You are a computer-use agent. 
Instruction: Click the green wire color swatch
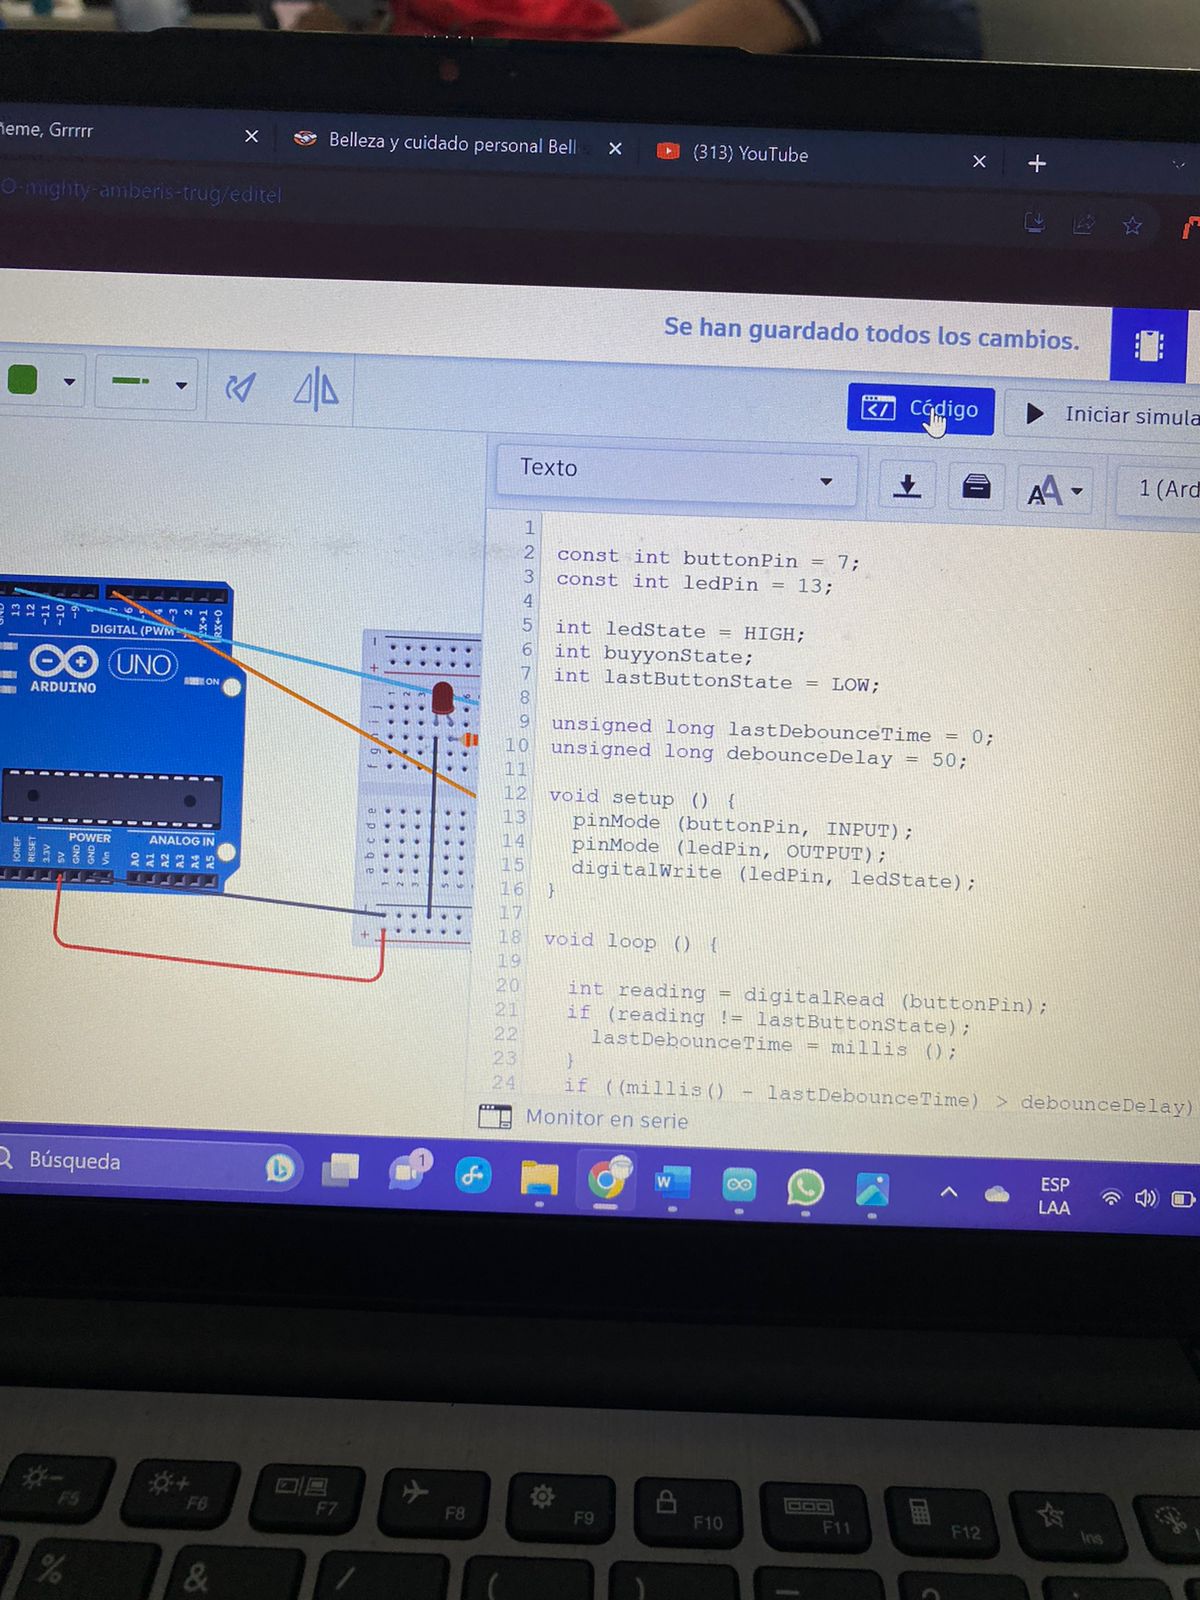pos(23,380)
